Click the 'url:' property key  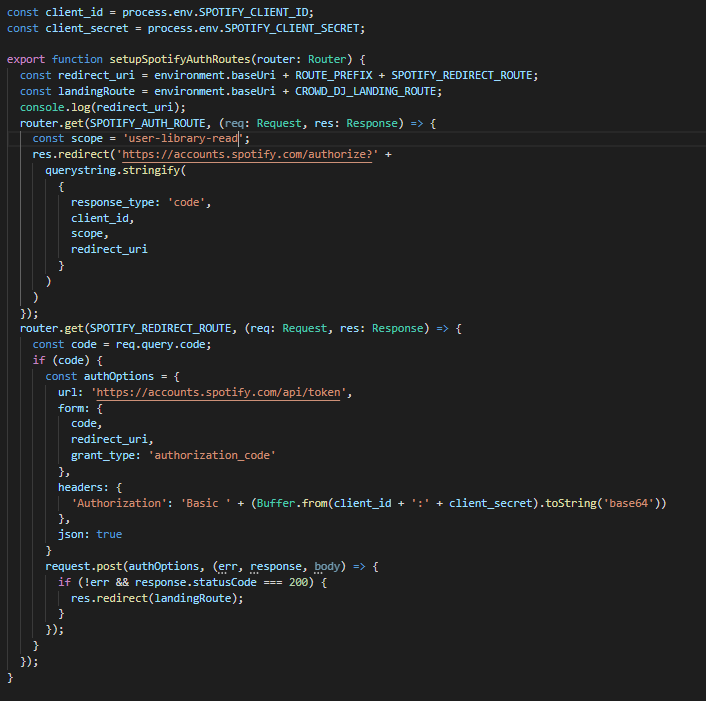[x=71, y=393]
